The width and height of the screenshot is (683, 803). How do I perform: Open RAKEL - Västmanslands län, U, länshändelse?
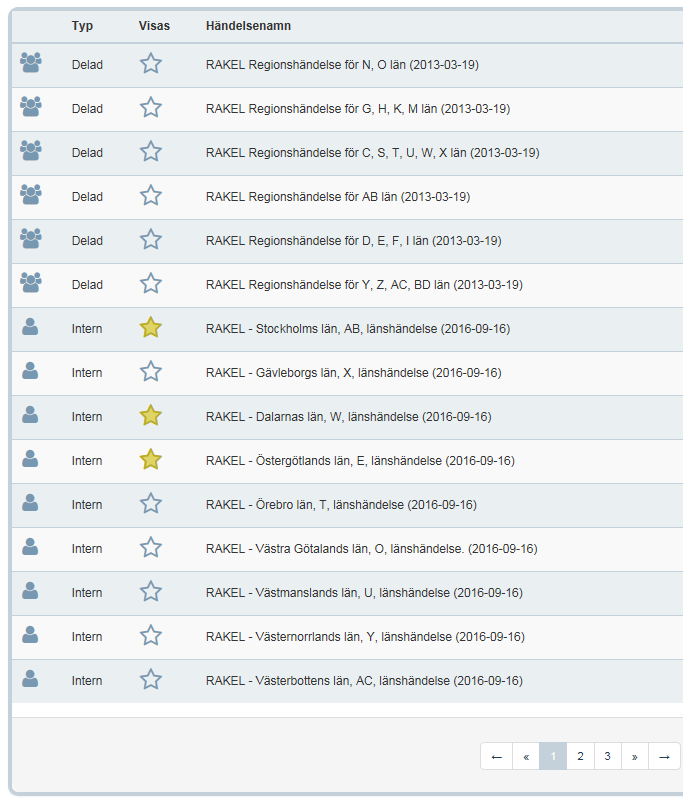point(364,594)
